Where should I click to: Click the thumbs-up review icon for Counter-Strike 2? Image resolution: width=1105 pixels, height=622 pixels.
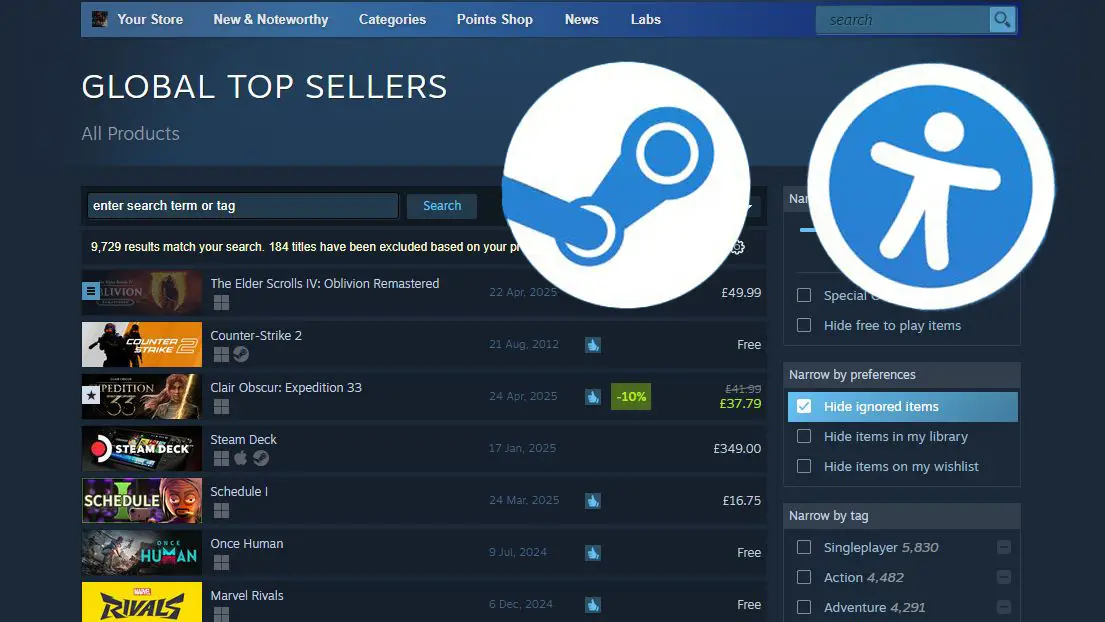(x=593, y=345)
